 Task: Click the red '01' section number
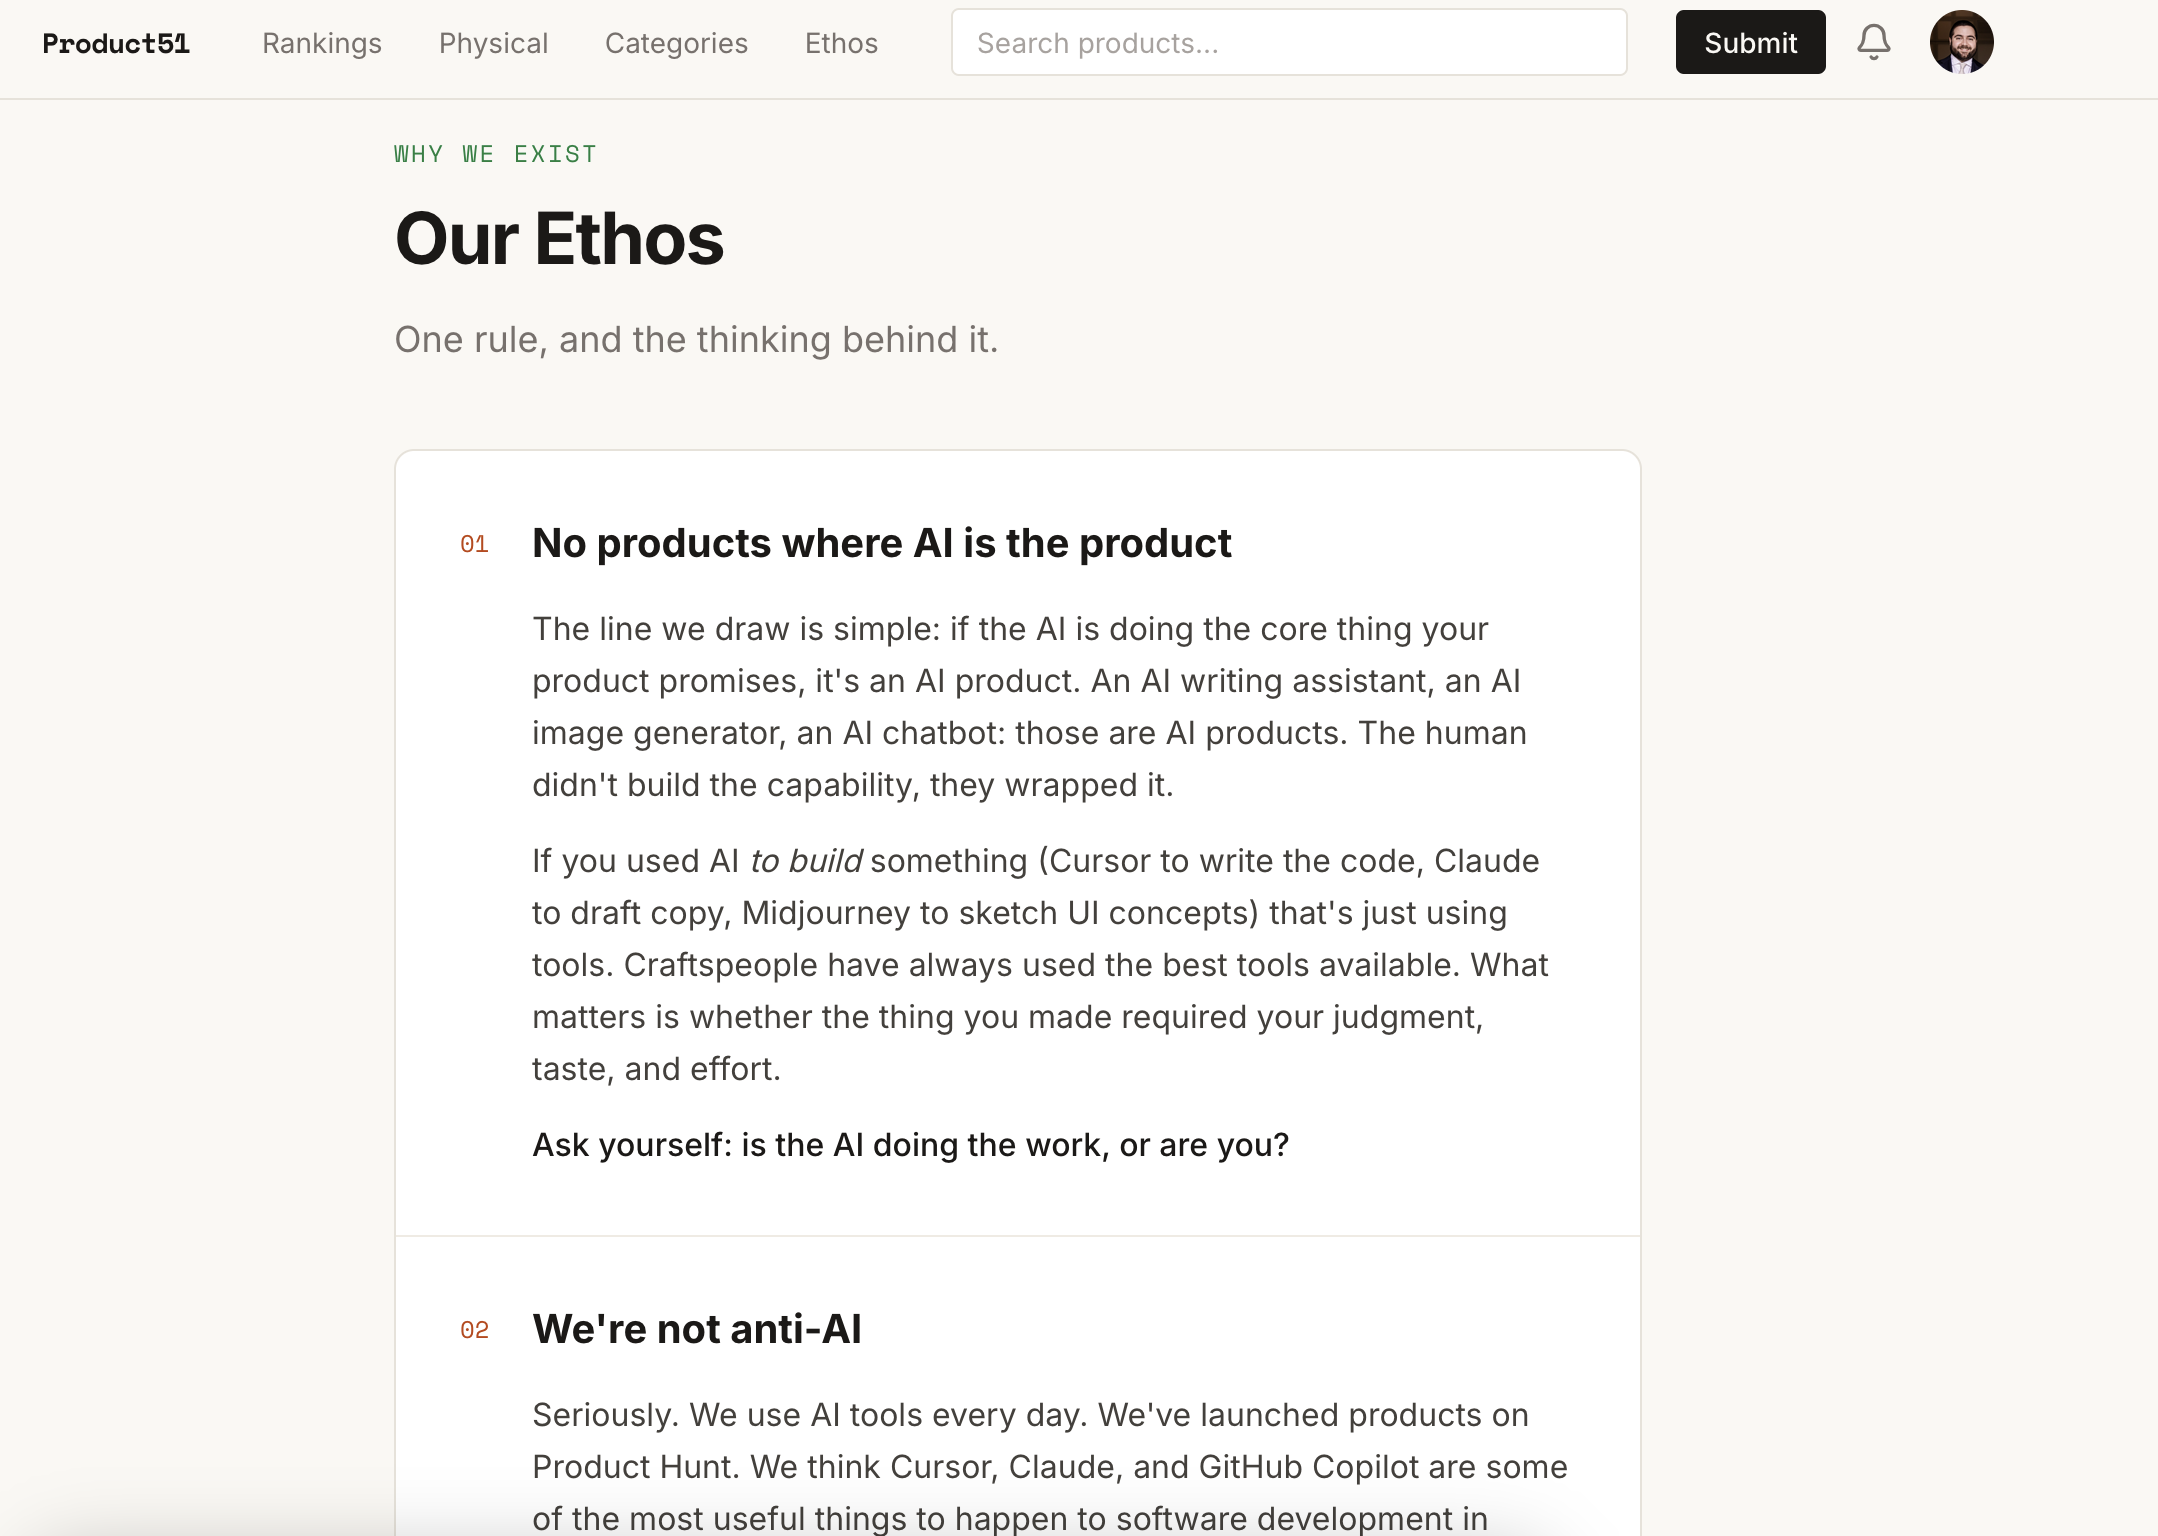click(474, 544)
